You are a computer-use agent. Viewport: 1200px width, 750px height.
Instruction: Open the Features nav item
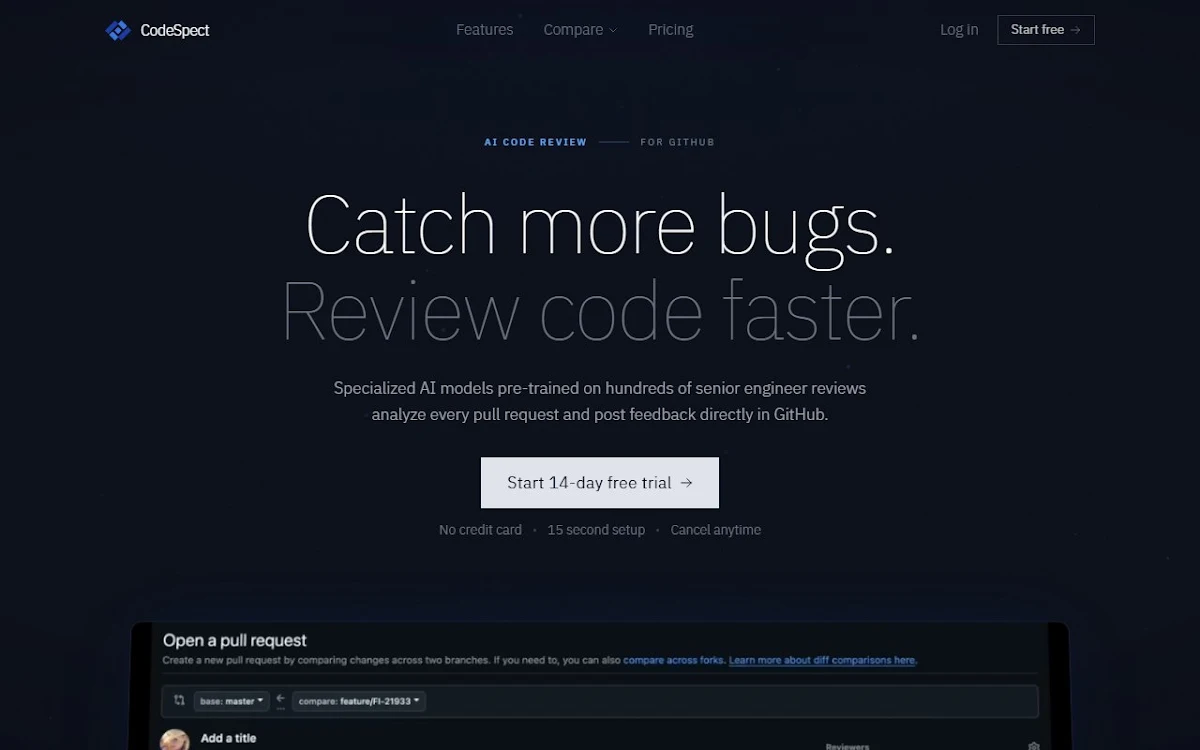click(484, 30)
